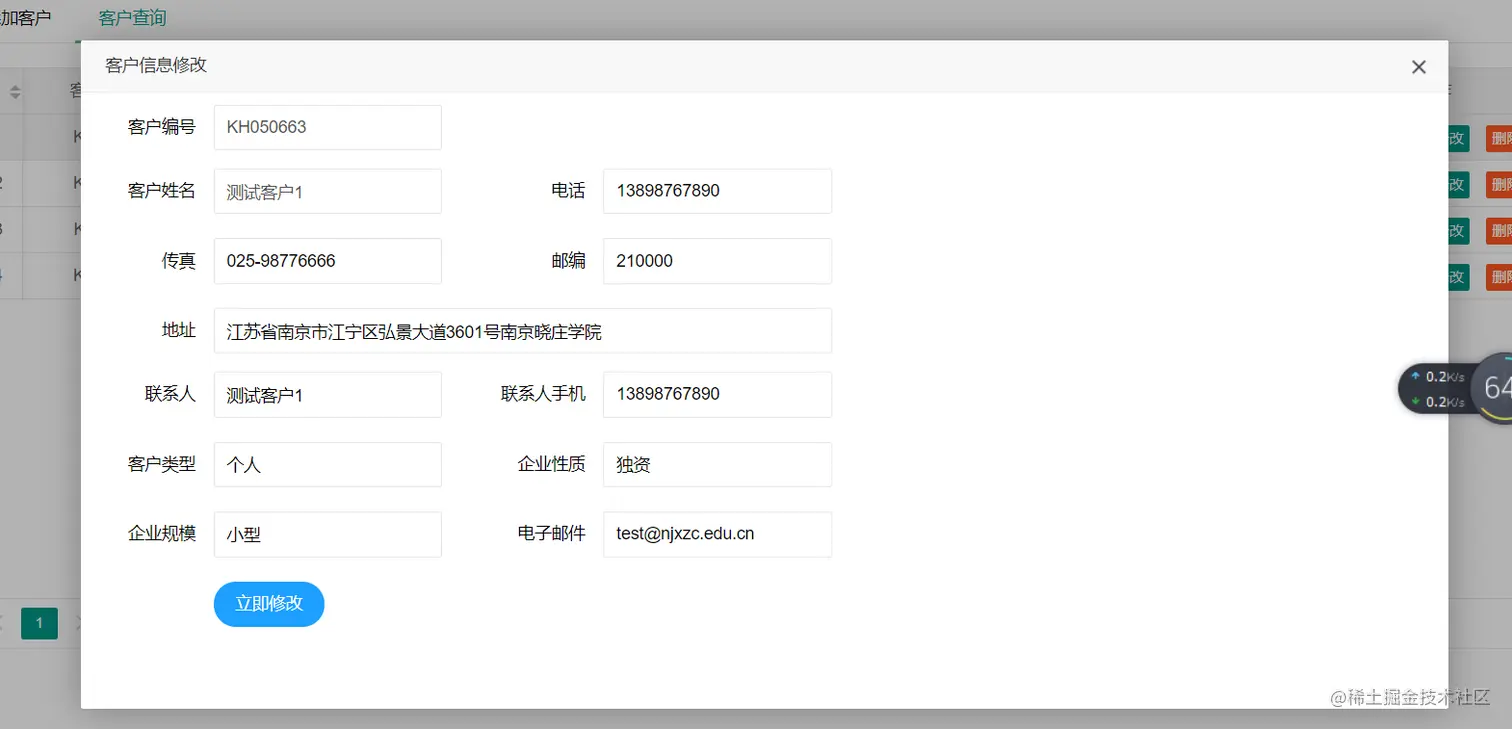Screen dimensions: 1512x729
Task: Focus the 电子邮件 field with test@njxzc.edu.cn
Action: pyautogui.click(x=717, y=535)
